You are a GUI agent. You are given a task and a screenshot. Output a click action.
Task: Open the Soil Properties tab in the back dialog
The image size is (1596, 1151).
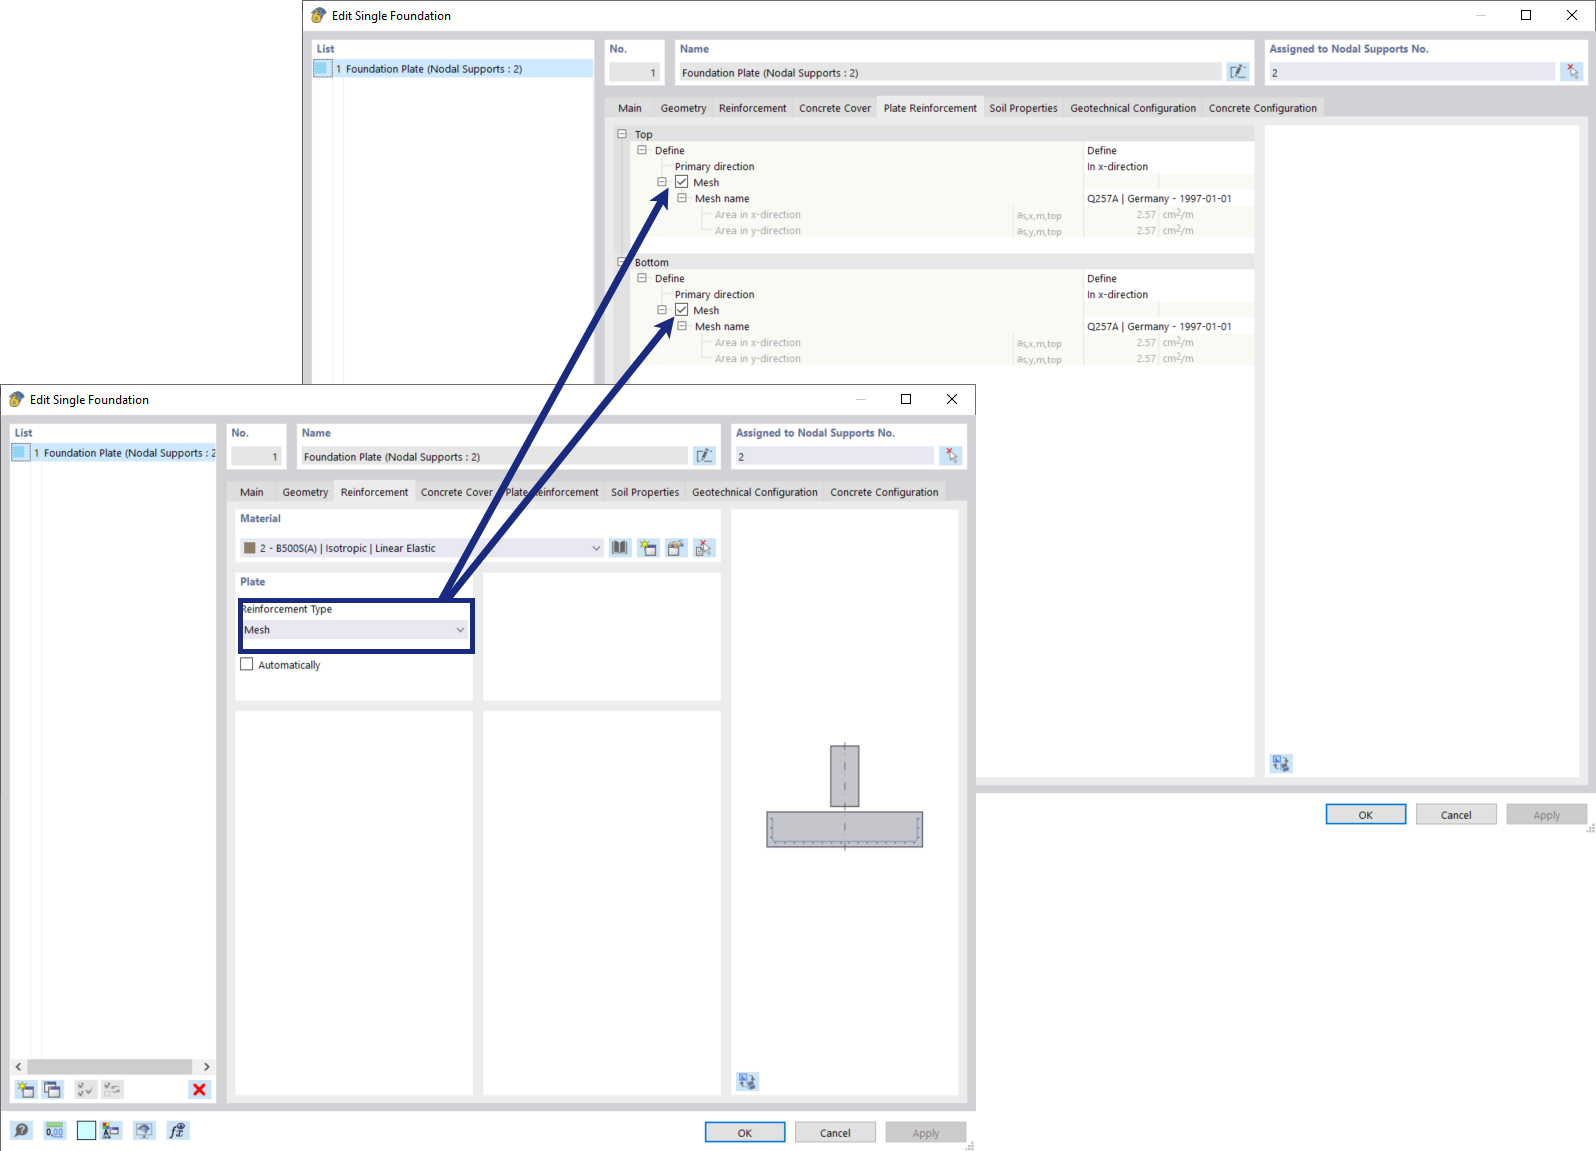pyautogui.click(x=1023, y=108)
